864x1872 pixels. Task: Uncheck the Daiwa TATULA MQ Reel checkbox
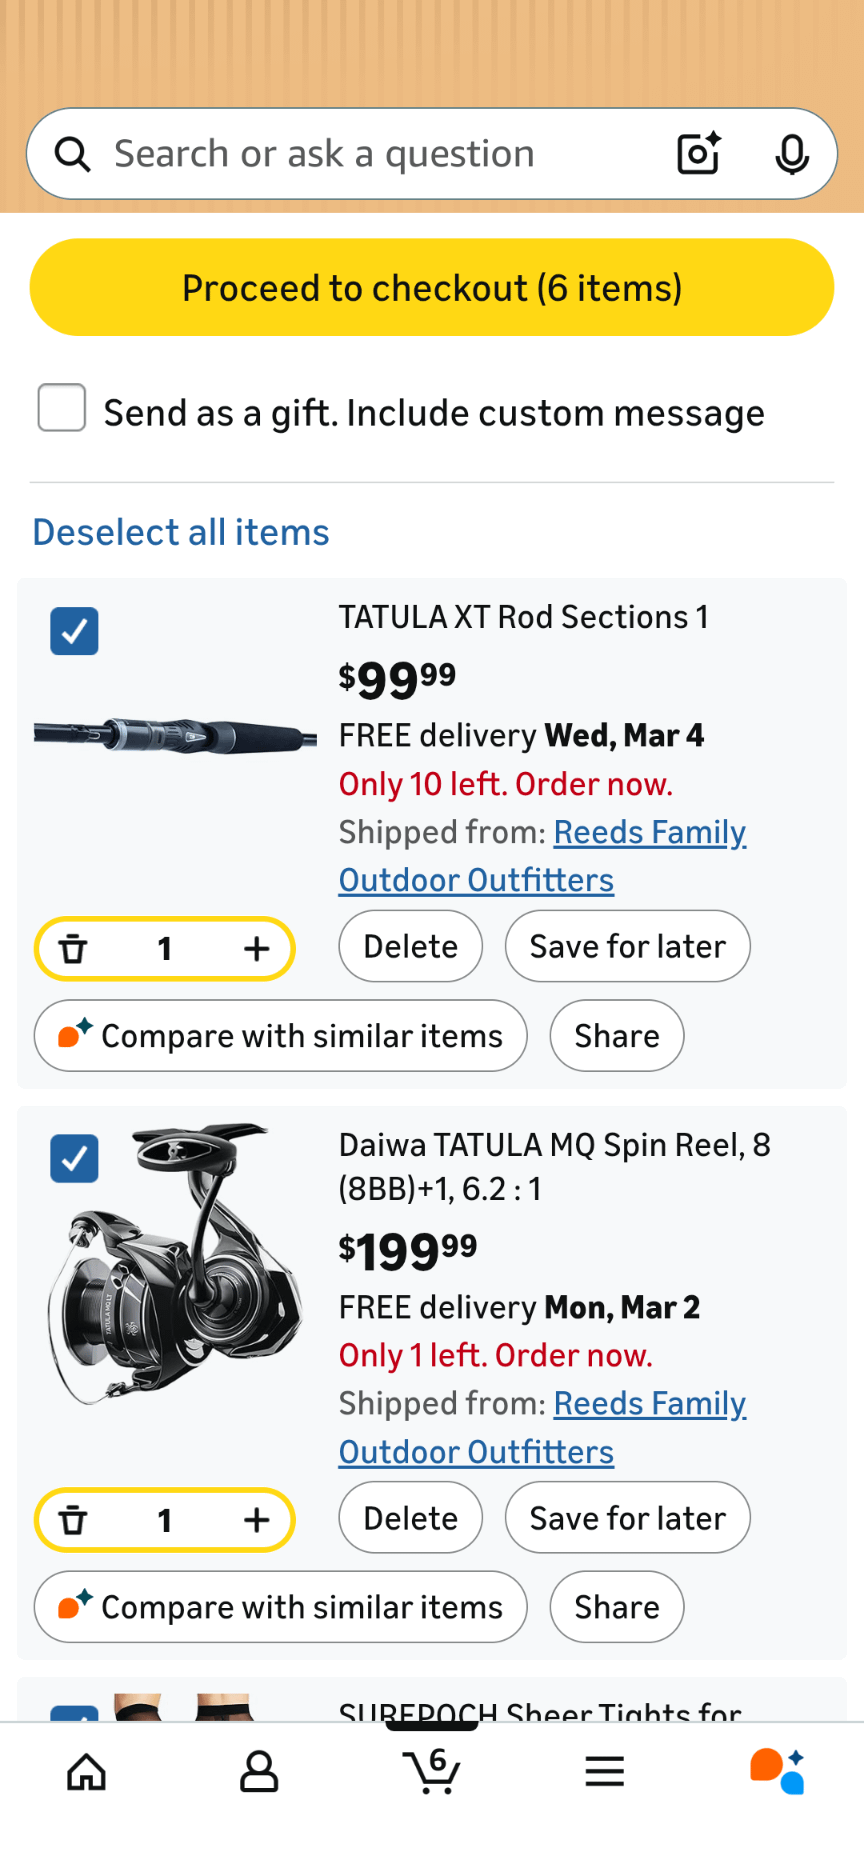[75, 1158]
